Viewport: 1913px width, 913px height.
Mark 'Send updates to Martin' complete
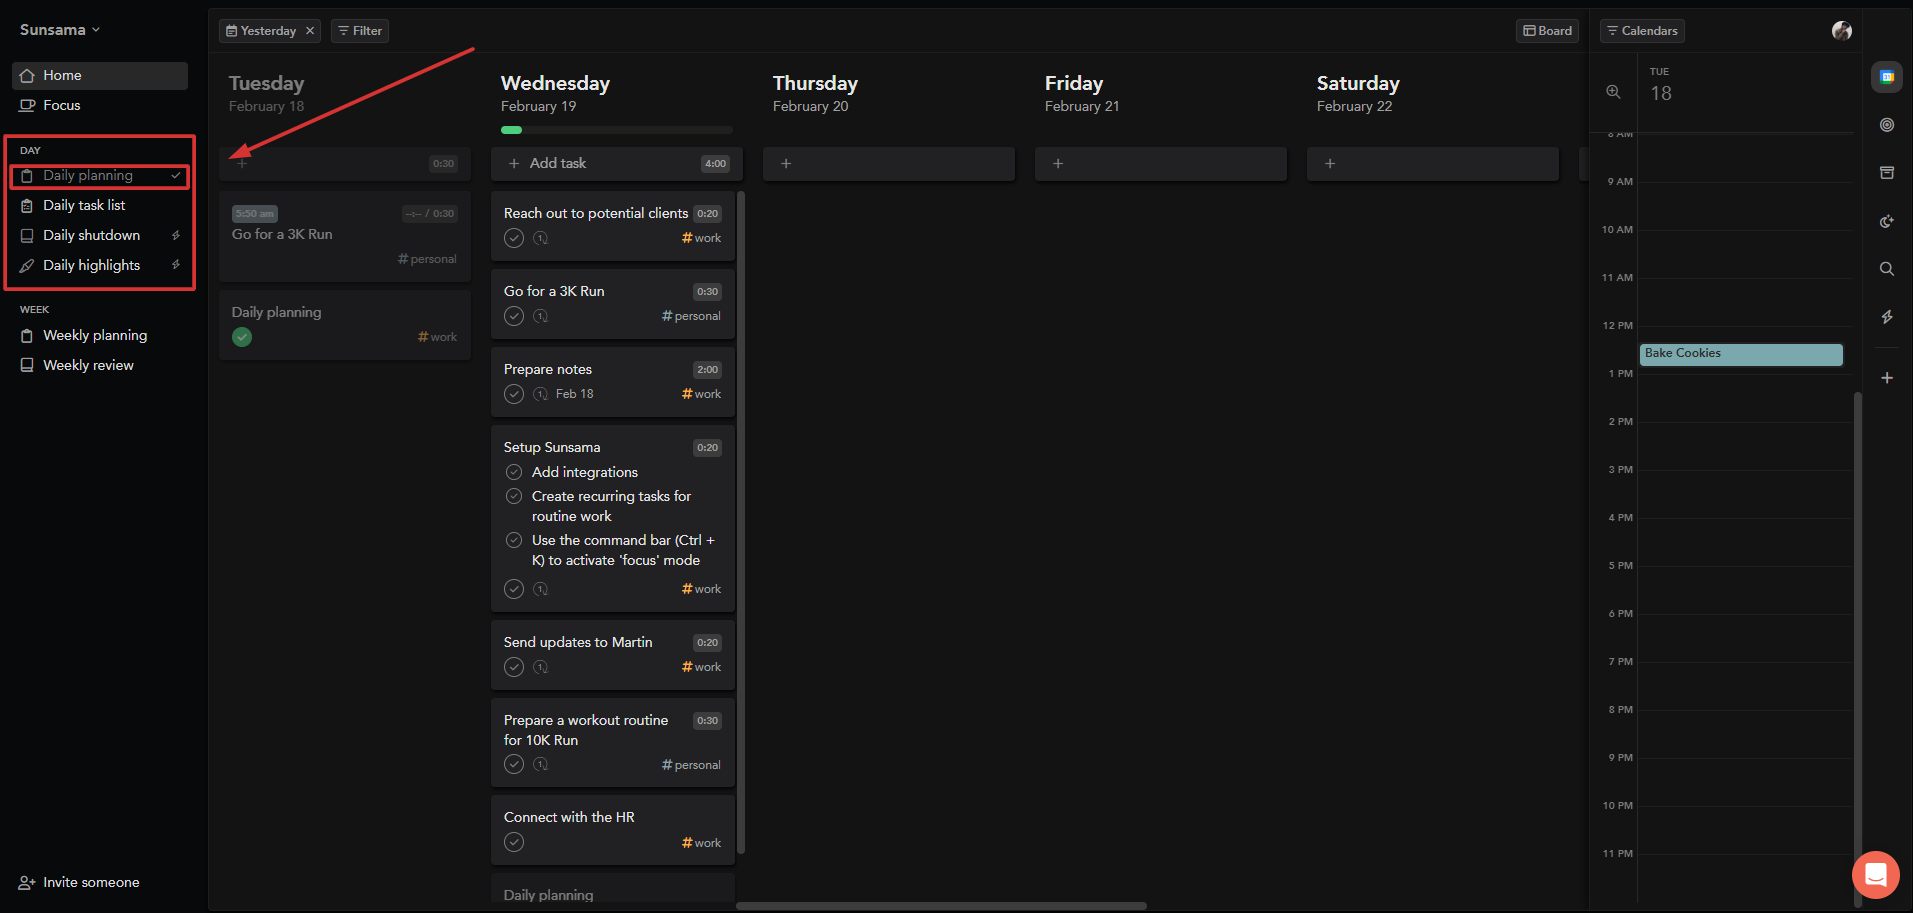[514, 667]
